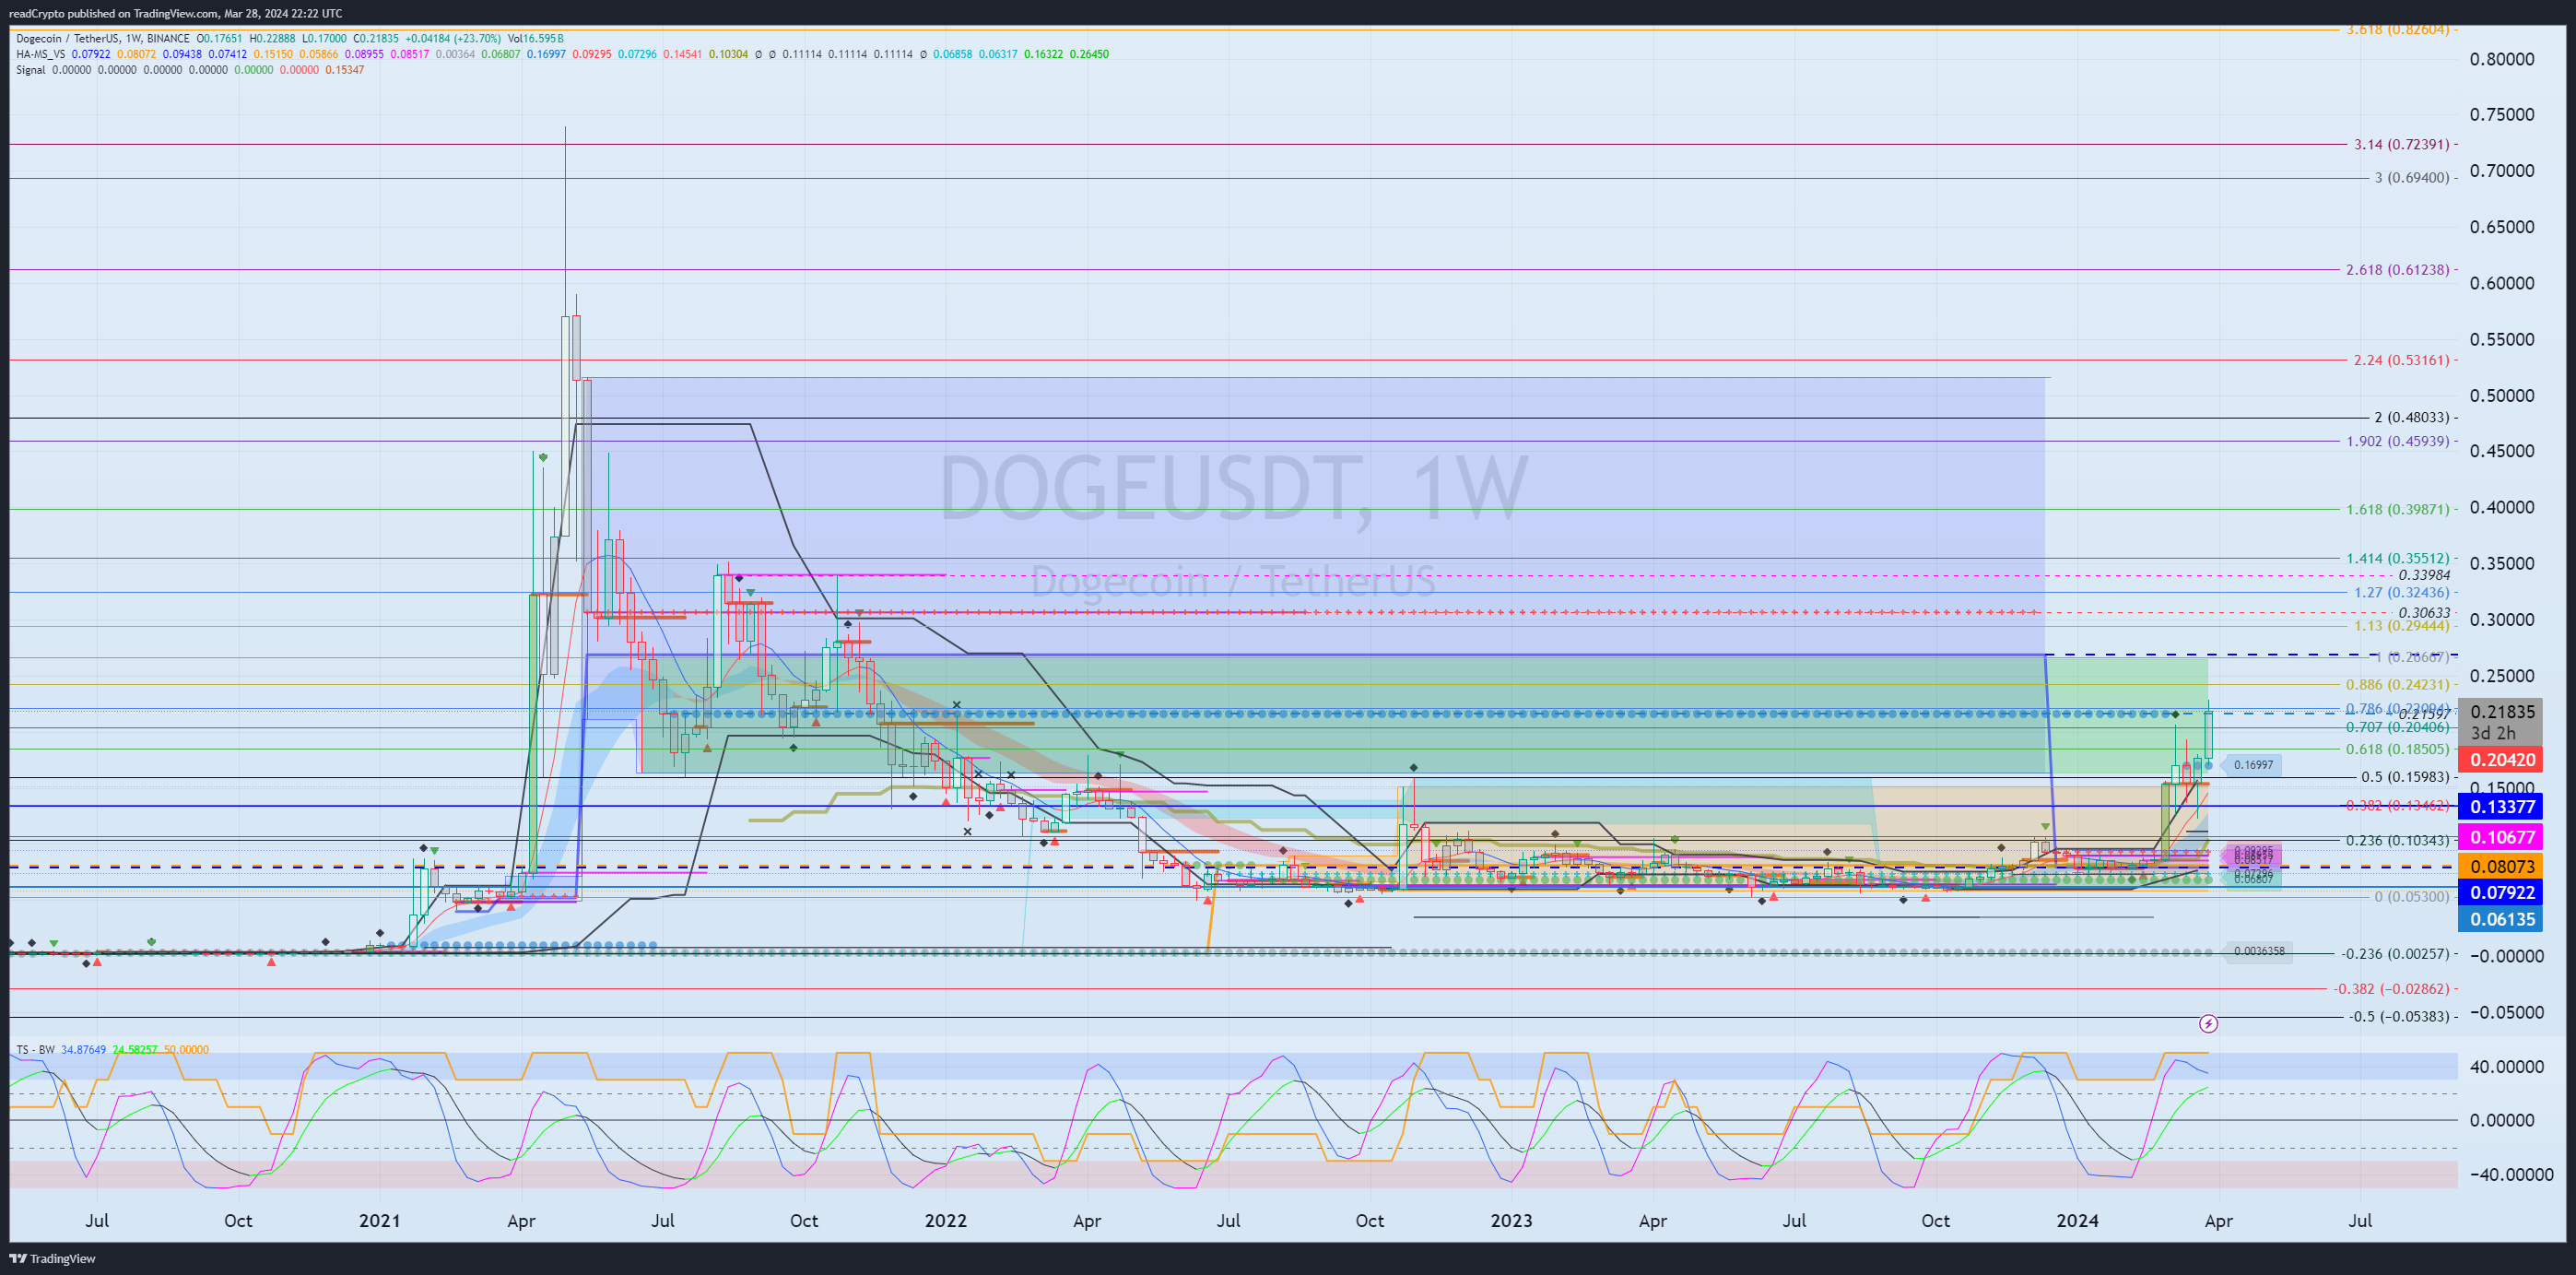Viewport: 2576px width, 1275px height.
Task: Click the 2022 label on the time axis
Action: pyautogui.click(x=945, y=1220)
